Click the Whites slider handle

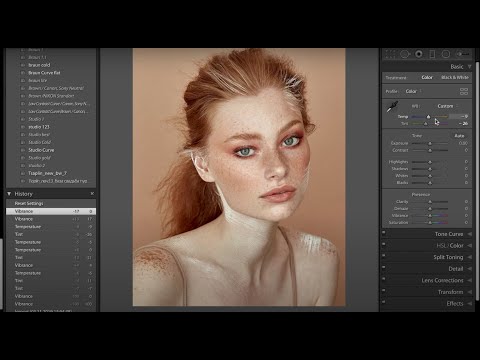(x=430, y=176)
